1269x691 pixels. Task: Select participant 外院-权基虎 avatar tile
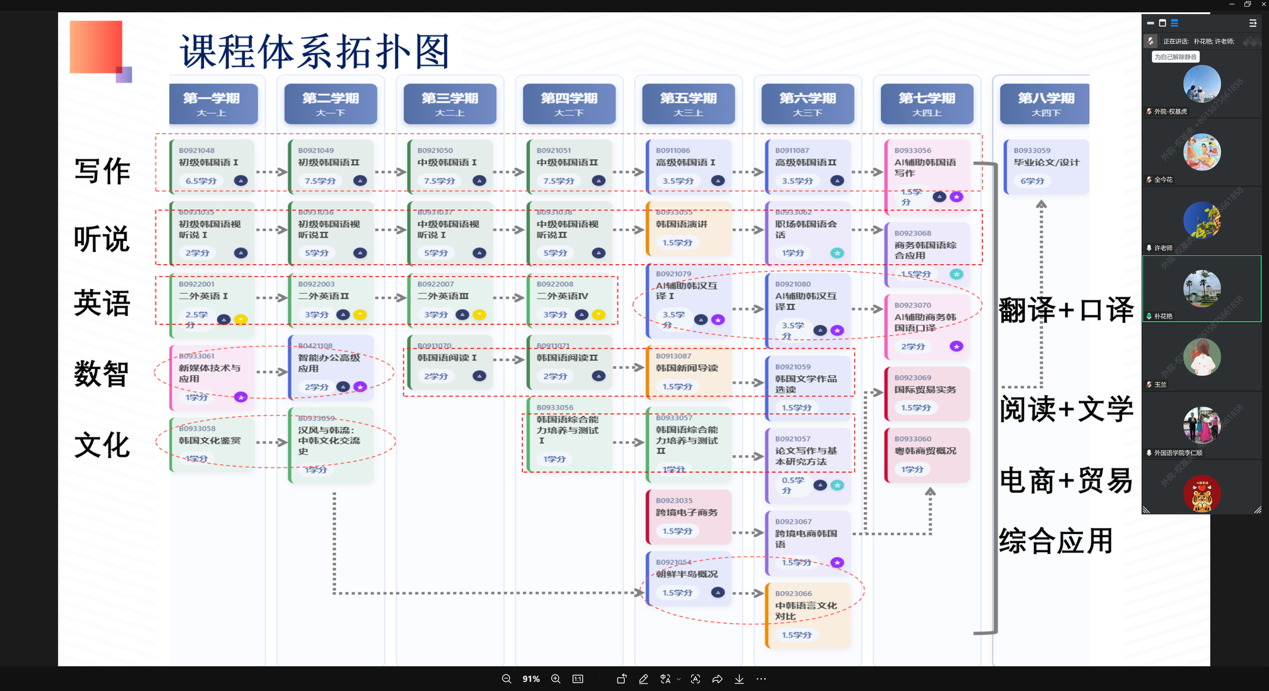[1201, 85]
